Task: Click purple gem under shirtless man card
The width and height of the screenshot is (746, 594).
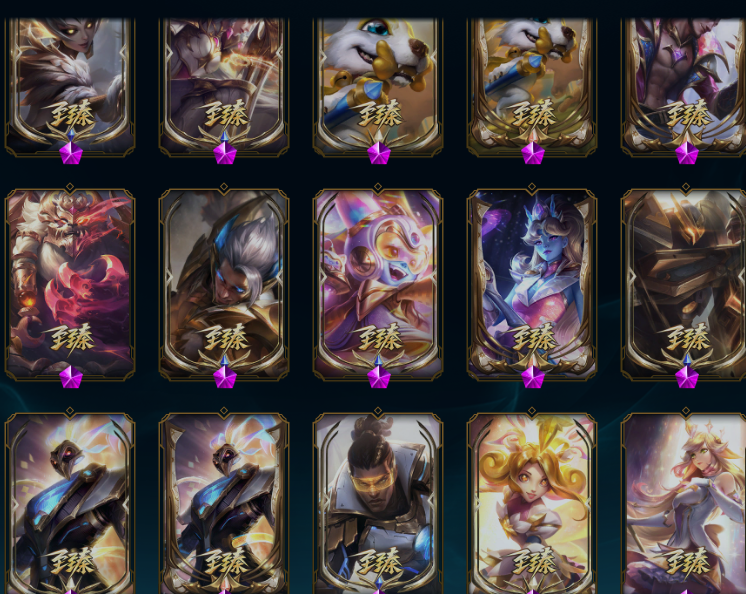Action: [x=687, y=153]
